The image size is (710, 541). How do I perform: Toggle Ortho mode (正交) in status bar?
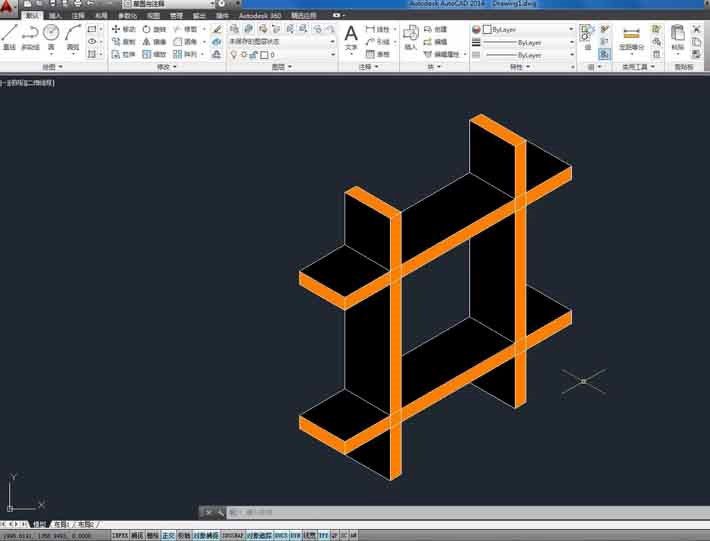pyautogui.click(x=168, y=536)
